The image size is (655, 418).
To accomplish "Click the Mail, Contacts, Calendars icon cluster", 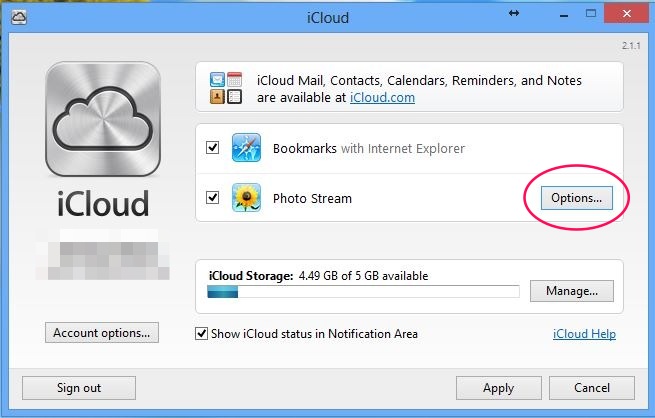I will [226, 88].
